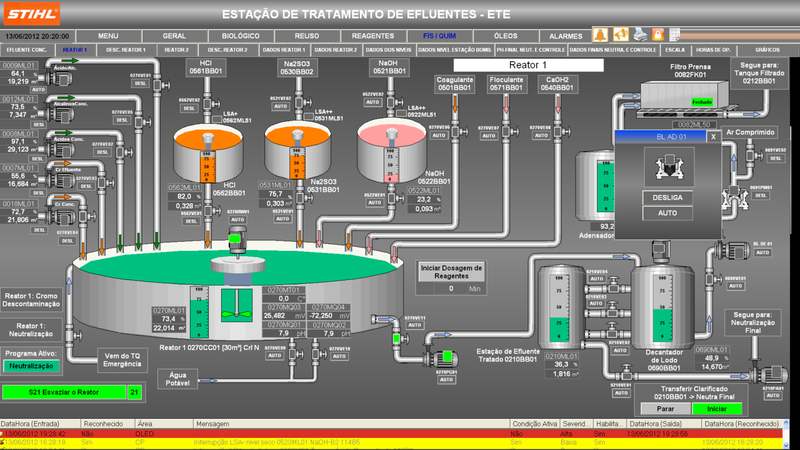Select the Ácido Atc. pump at 0009ML01
The image size is (800, 450).
pos(60,79)
